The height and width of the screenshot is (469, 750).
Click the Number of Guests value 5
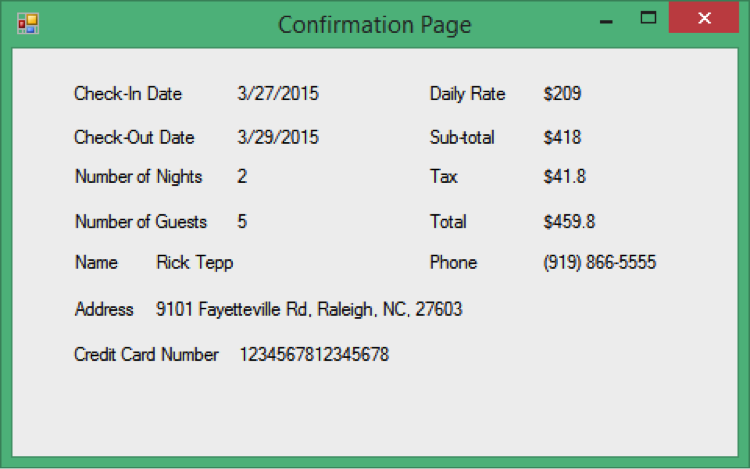click(242, 222)
